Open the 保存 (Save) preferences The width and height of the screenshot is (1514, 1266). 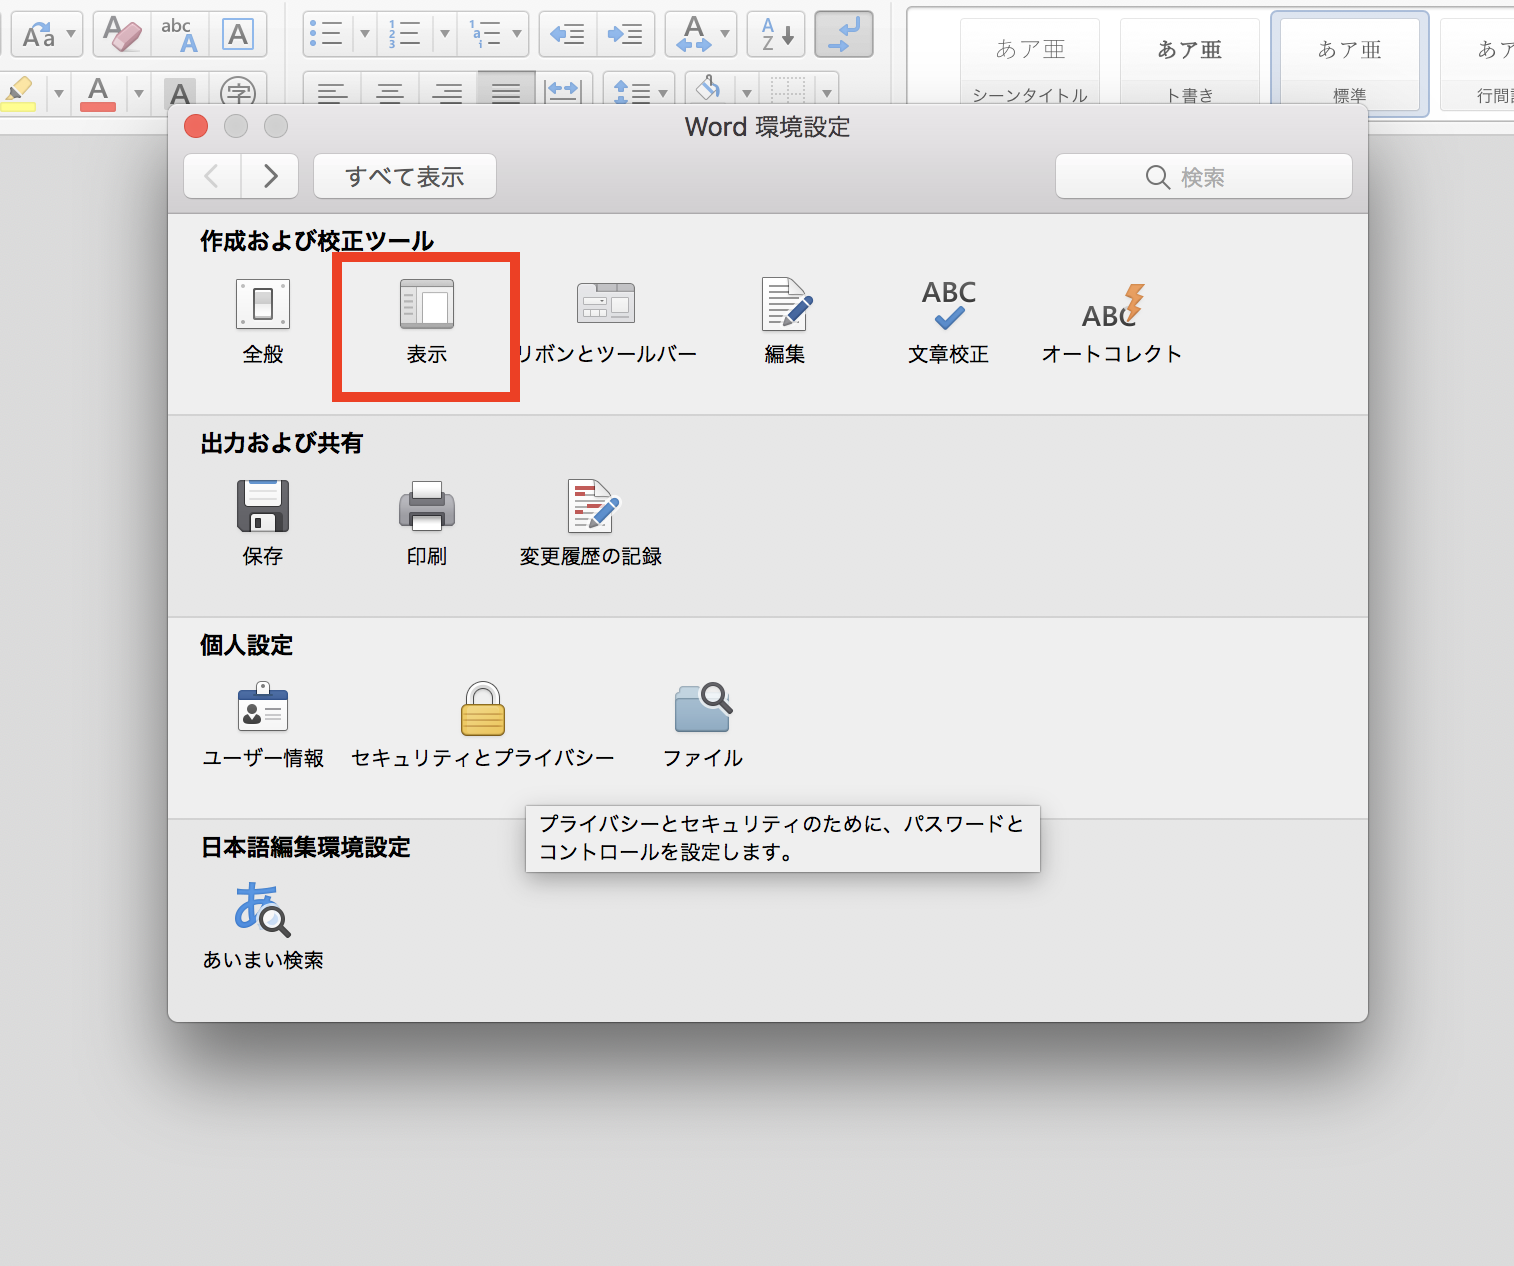(x=263, y=523)
